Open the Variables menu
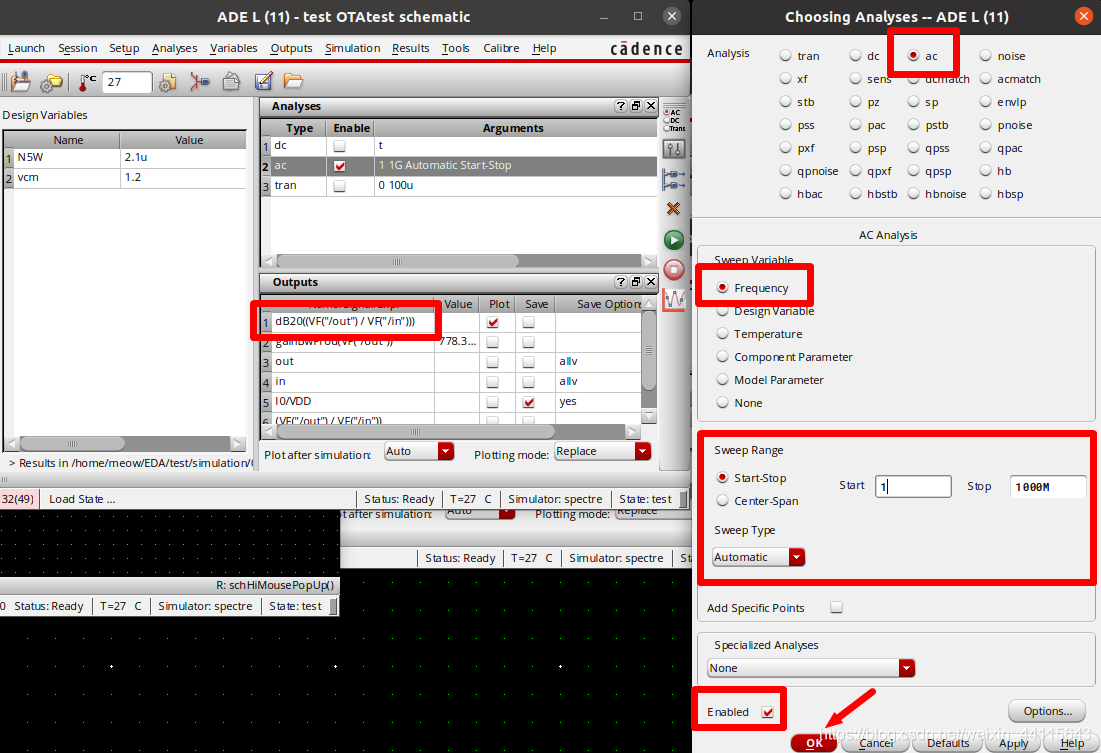The height and width of the screenshot is (753, 1101). 233,48
